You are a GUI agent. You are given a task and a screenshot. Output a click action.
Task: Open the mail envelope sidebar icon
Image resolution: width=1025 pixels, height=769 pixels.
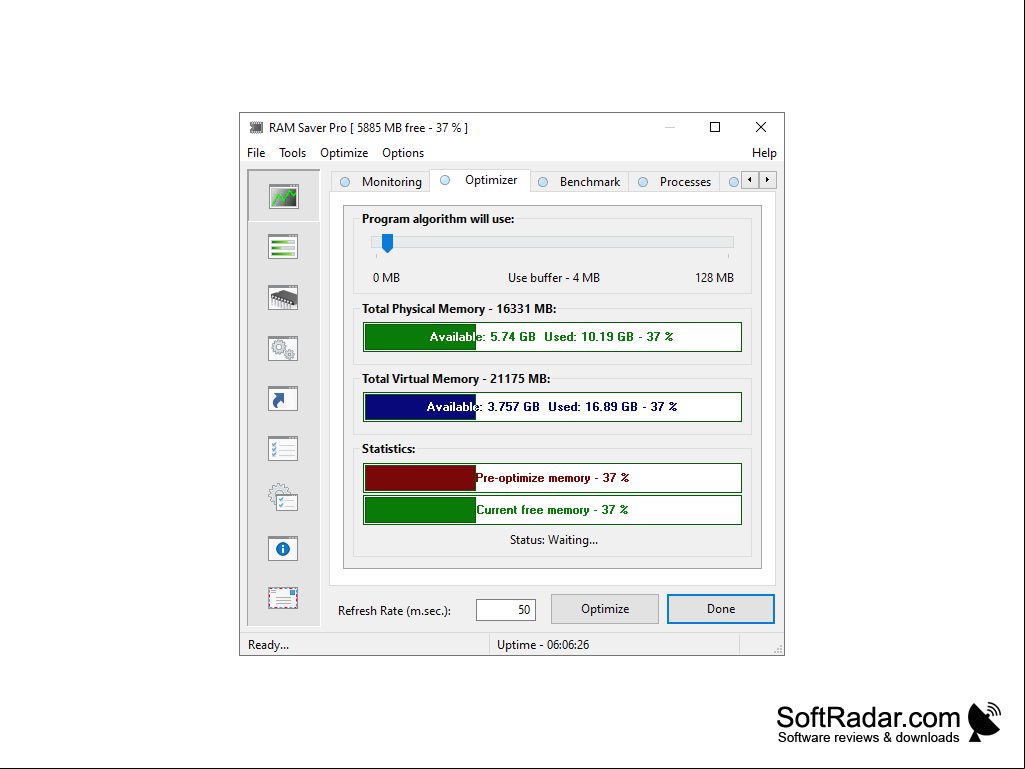click(283, 598)
